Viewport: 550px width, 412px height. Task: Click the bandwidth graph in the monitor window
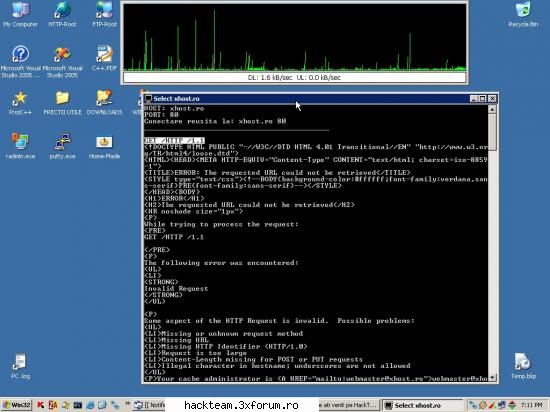tap(294, 37)
